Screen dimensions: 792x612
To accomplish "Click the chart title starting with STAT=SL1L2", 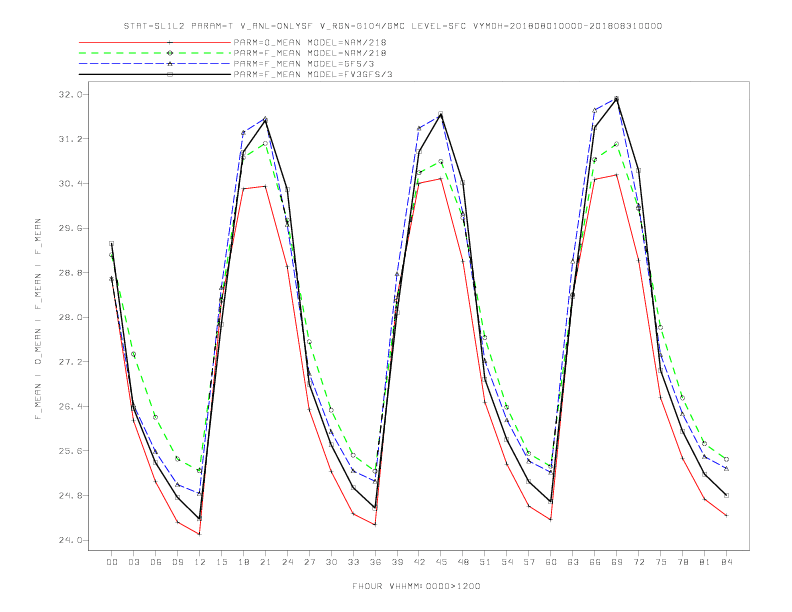I will 392,26.
